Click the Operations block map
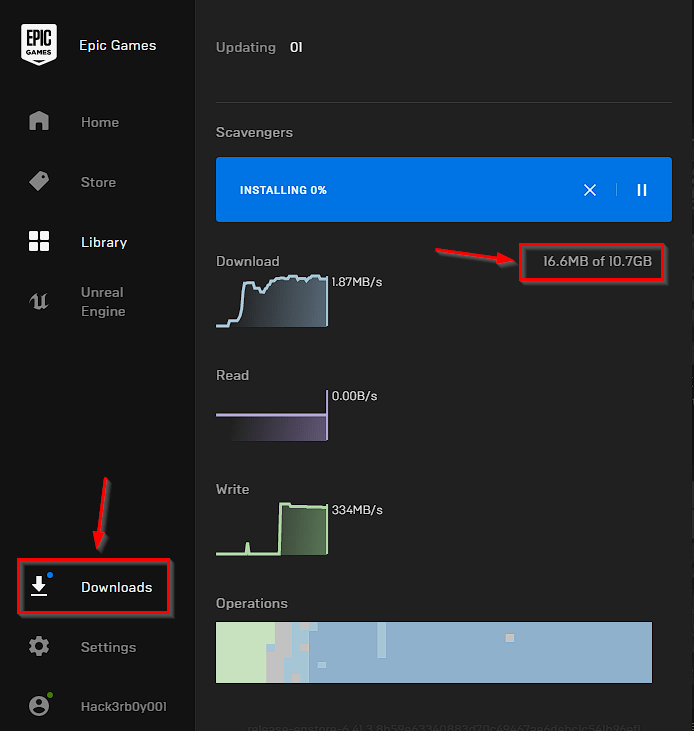 tap(434, 652)
